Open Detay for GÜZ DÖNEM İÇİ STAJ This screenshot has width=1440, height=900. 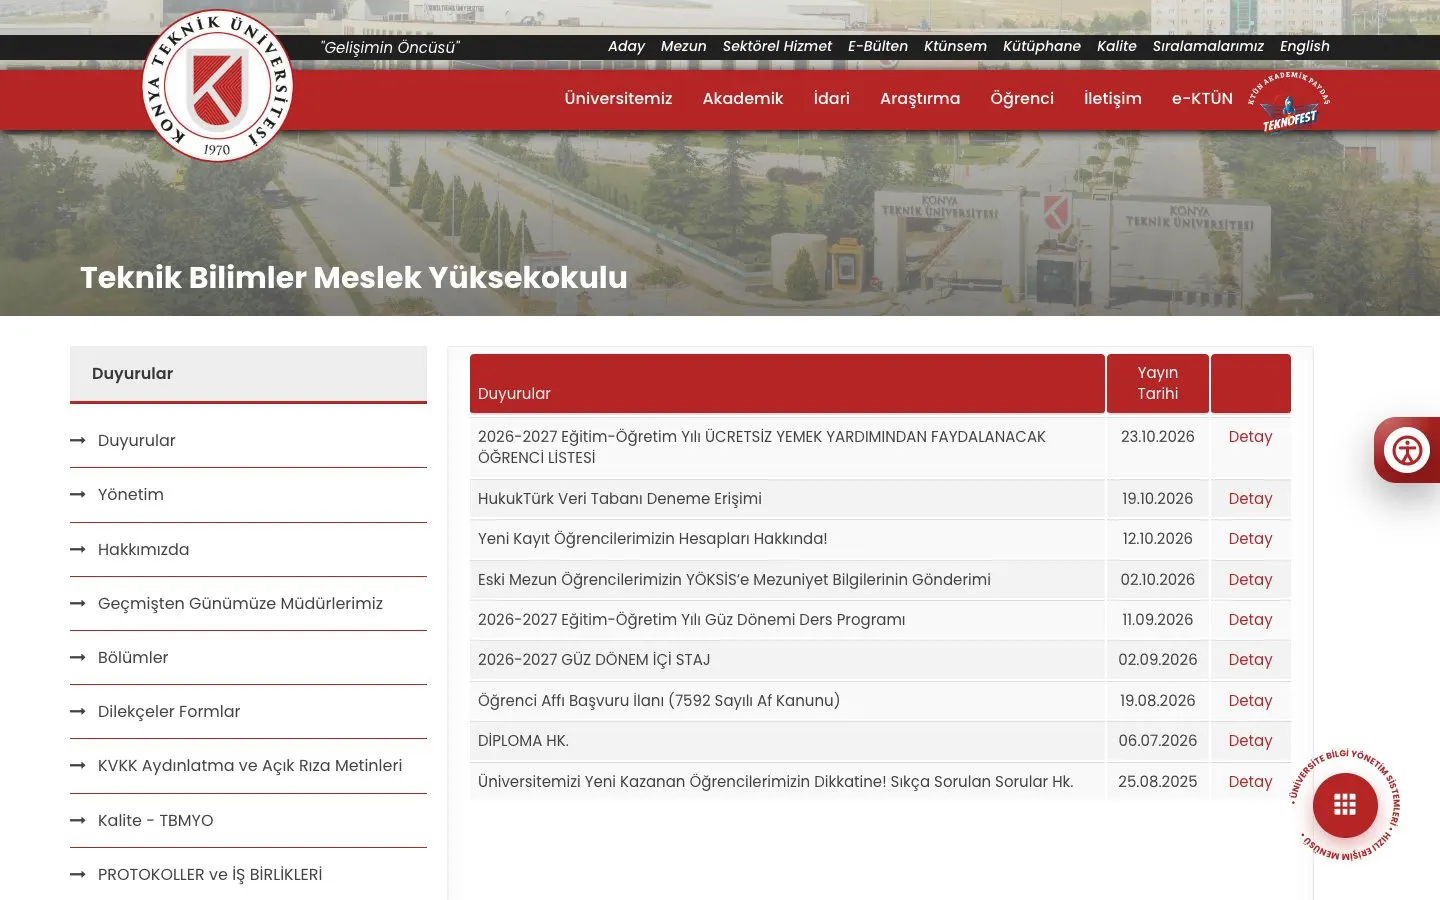tap(1250, 660)
